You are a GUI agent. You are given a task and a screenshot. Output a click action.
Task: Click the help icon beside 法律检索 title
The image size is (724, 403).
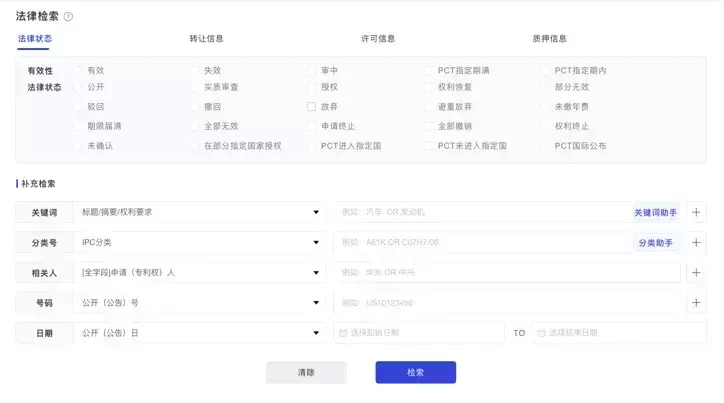69,17
